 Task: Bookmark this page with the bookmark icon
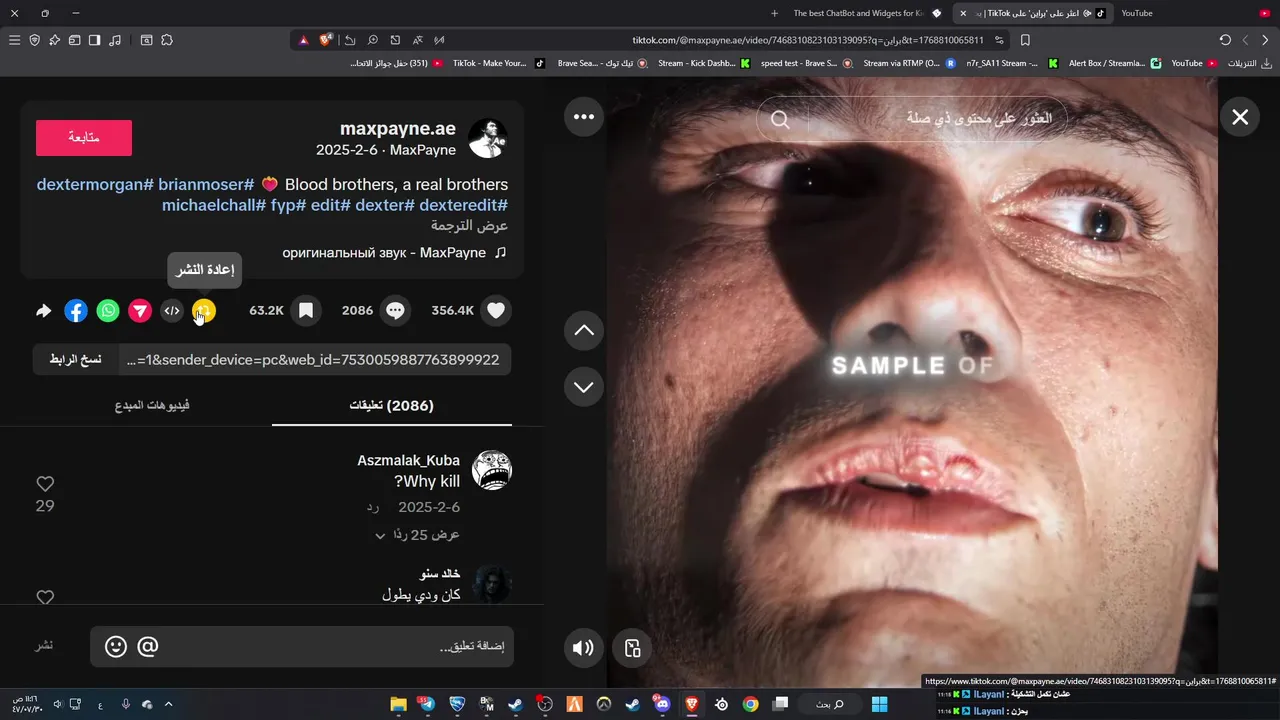click(x=1025, y=40)
